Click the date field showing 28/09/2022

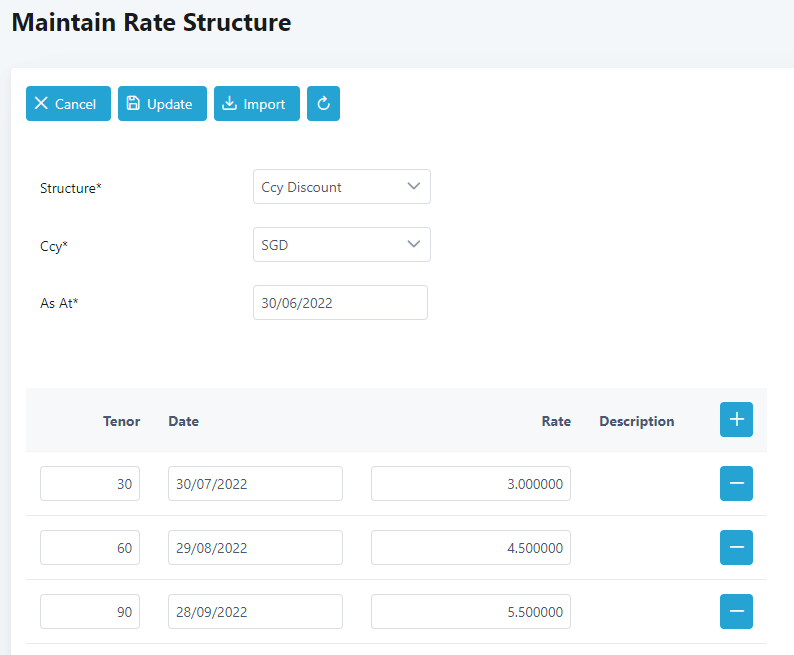pyautogui.click(x=255, y=612)
